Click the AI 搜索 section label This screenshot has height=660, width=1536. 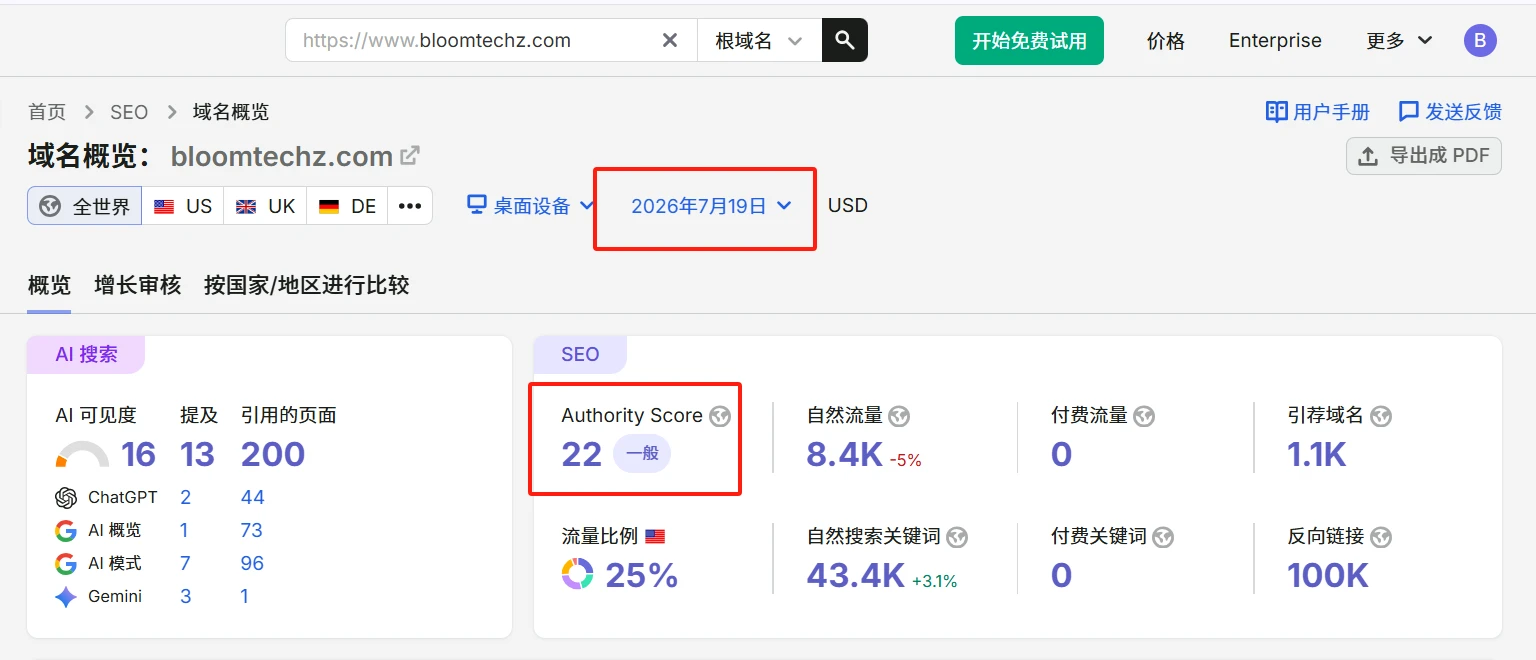point(86,355)
